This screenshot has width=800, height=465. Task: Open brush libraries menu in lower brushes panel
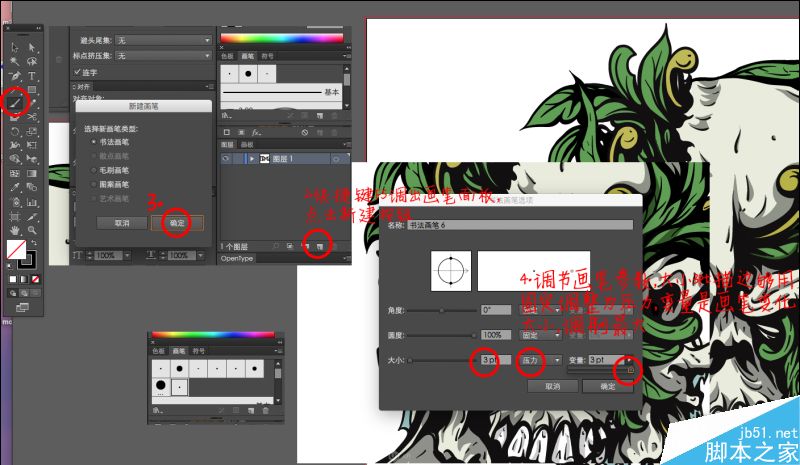click(x=158, y=410)
